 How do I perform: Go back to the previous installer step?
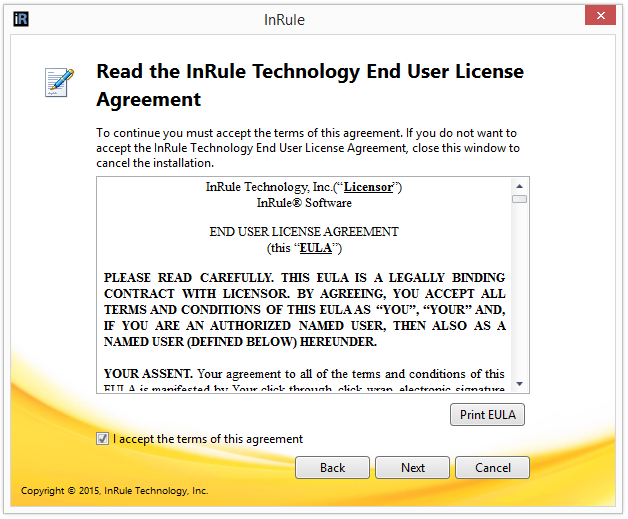tap(333, 467)
